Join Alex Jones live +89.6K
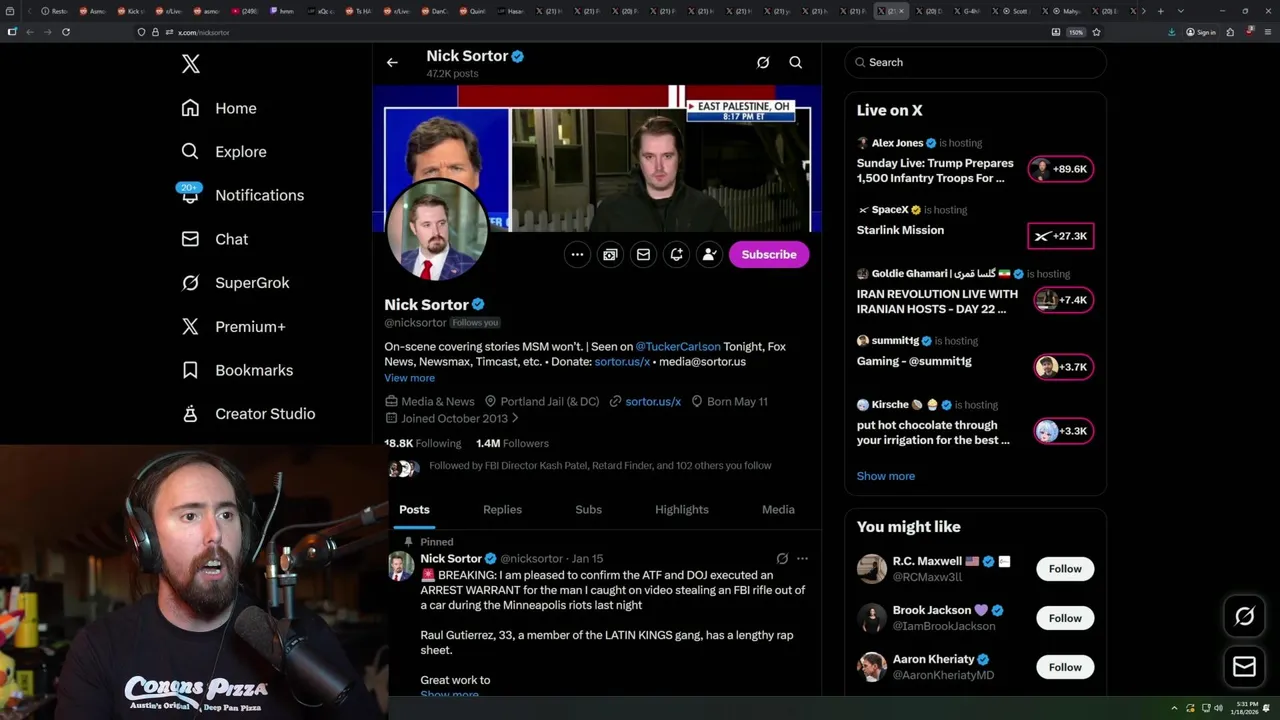Image resolution: width=1280 pixels, height=720 pixels. coord(1061,169)
